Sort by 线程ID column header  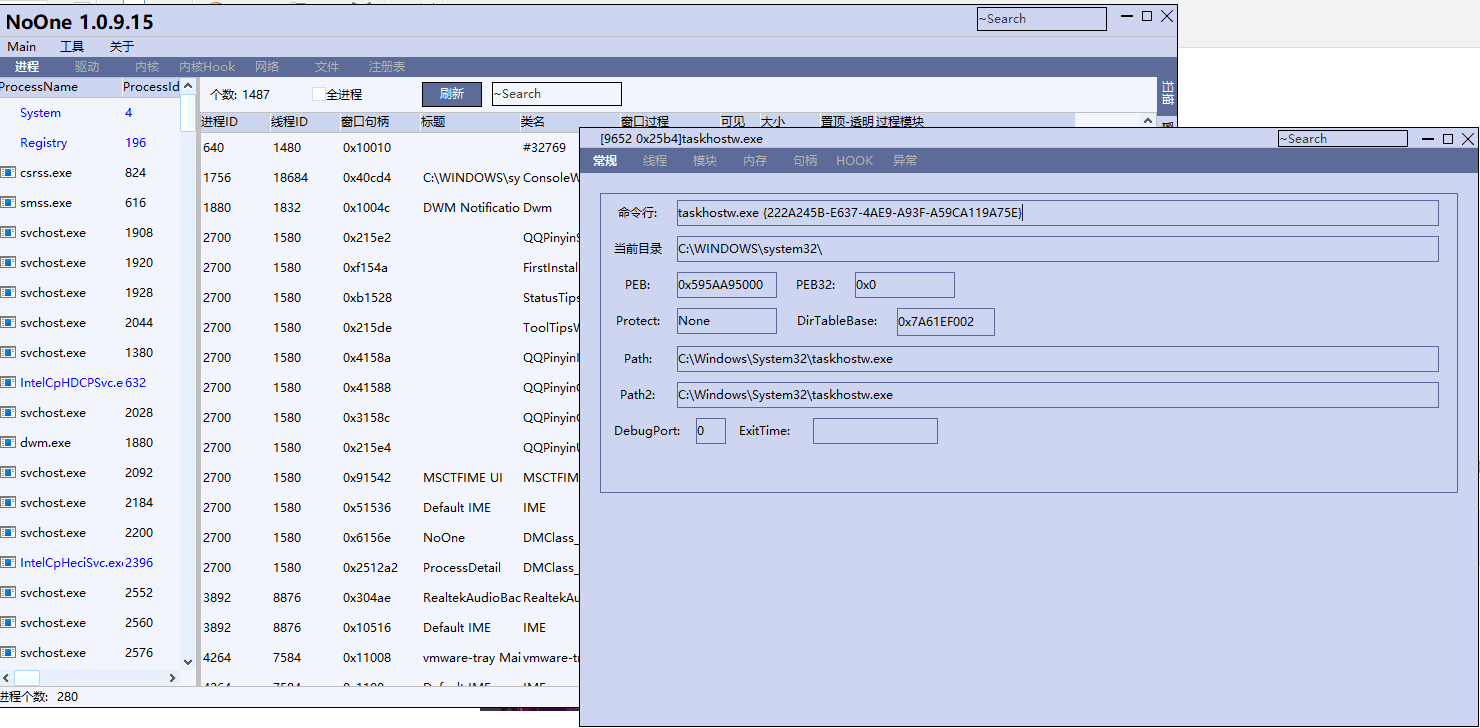click(x=304, y=122)
